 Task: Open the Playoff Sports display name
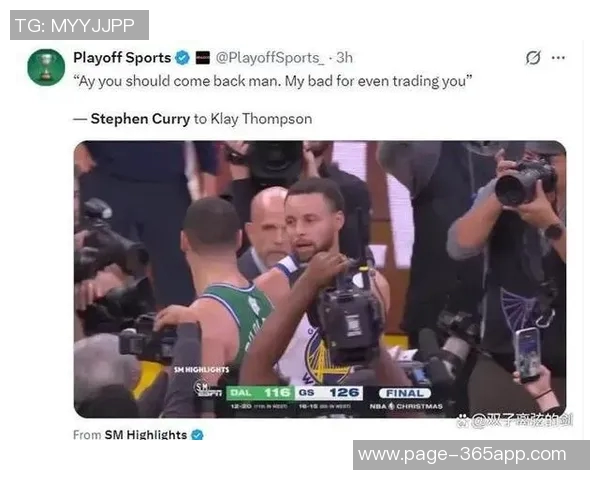pos(122,58)
